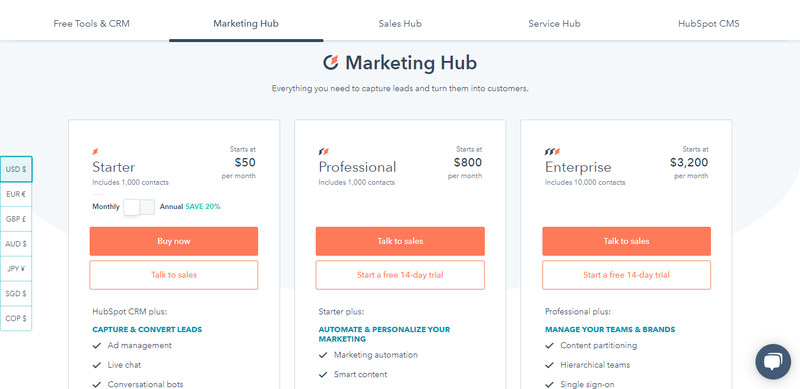
Task: Click the Starter plan single bolt icon
Action: click(x=95, y=152)
